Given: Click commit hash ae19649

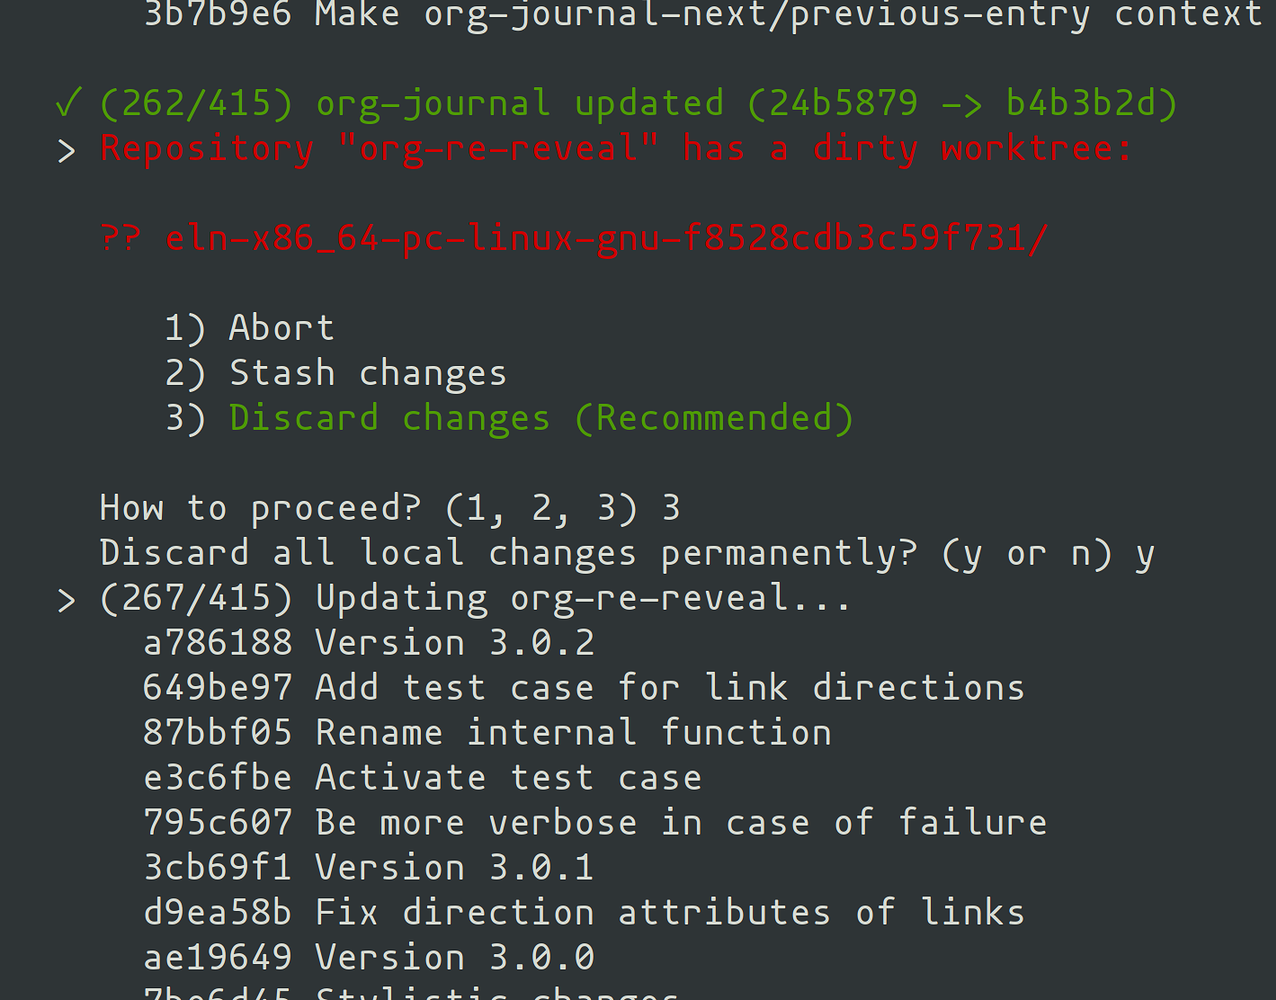Looking at the screenshot, I should point(218,958).
